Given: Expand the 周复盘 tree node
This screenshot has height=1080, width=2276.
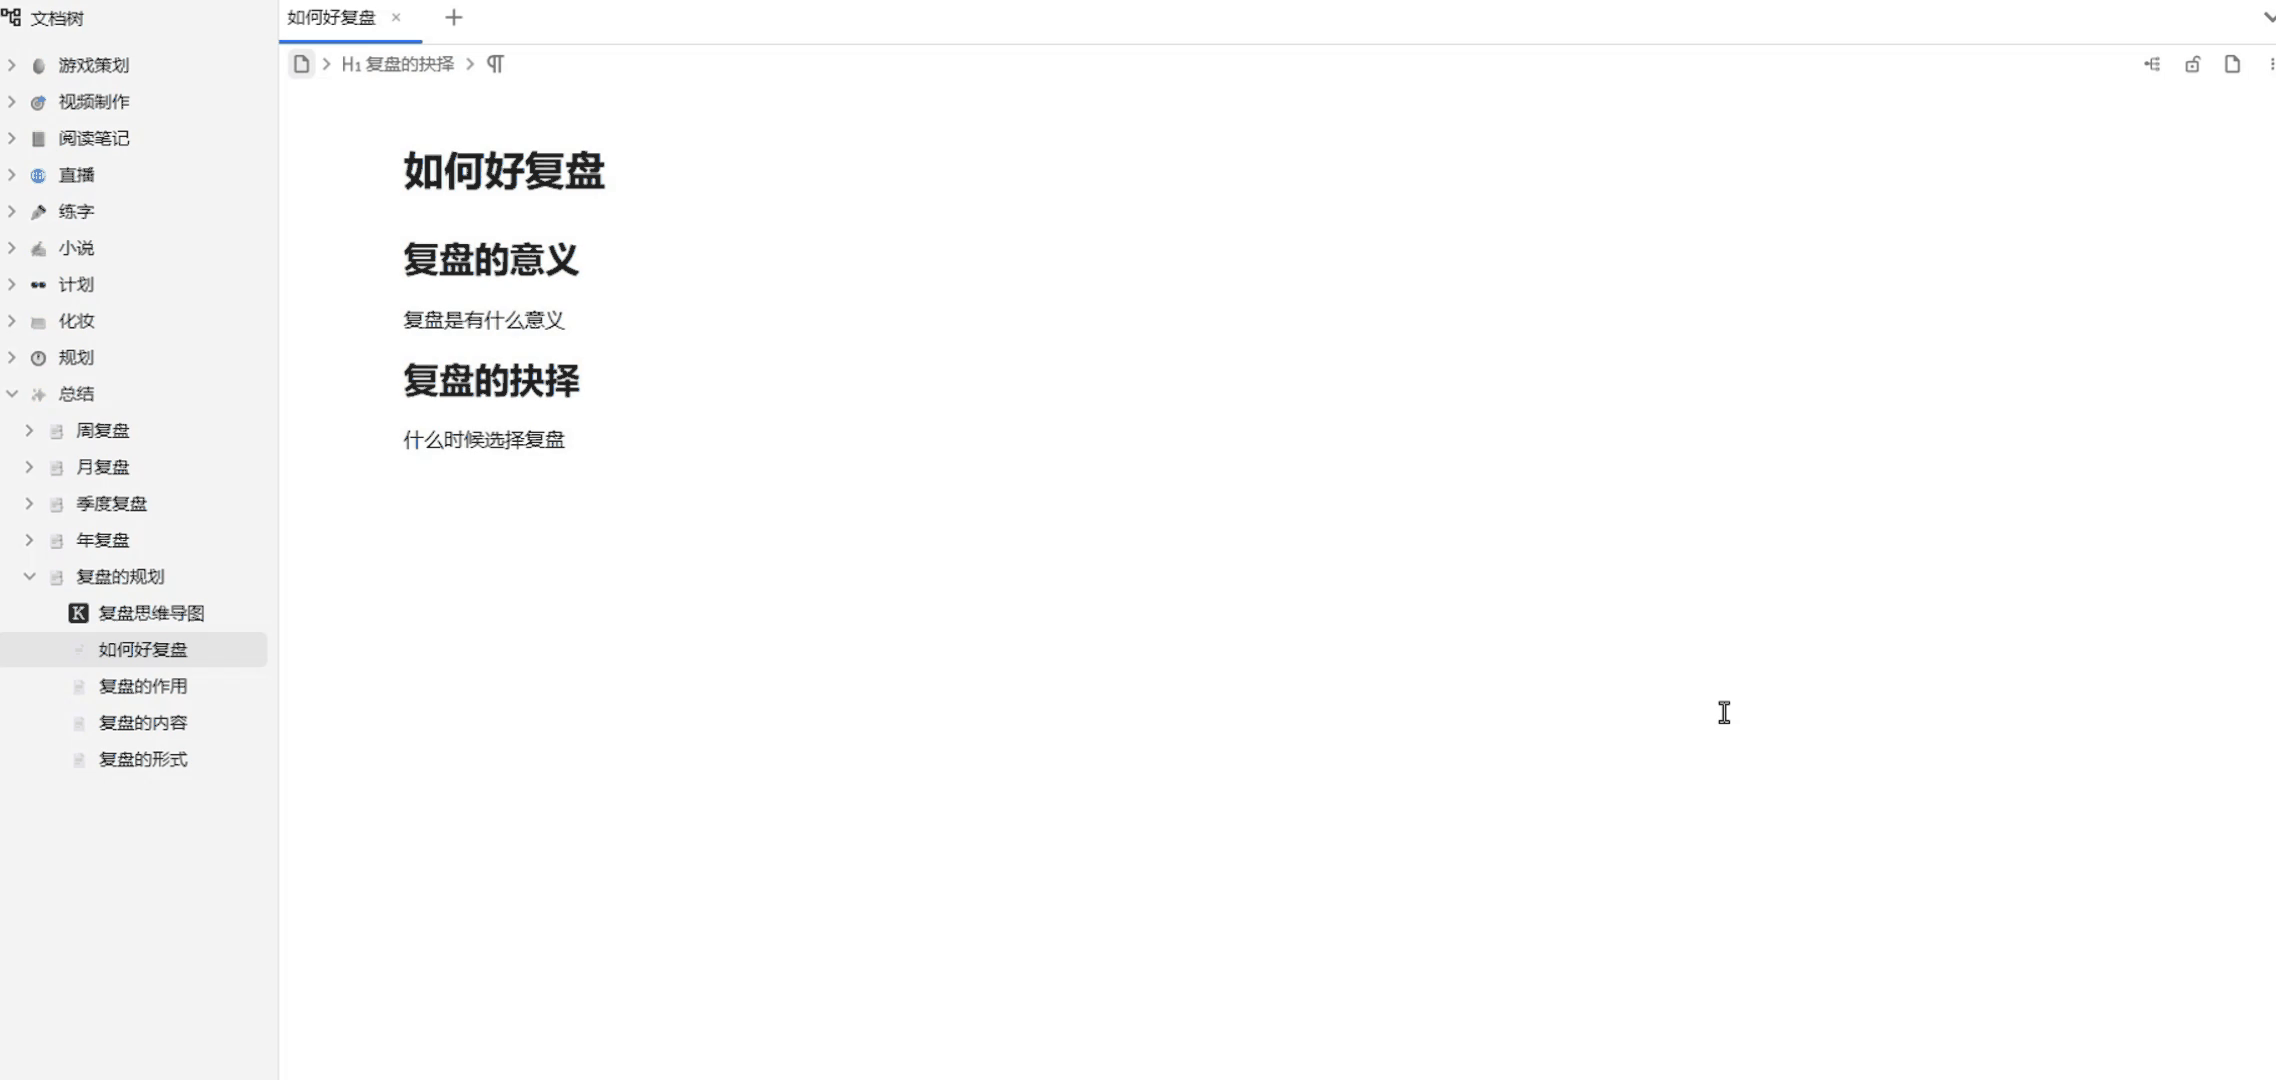Looking at the screenshot, I should pyautogui.click(x=30, y=431).
